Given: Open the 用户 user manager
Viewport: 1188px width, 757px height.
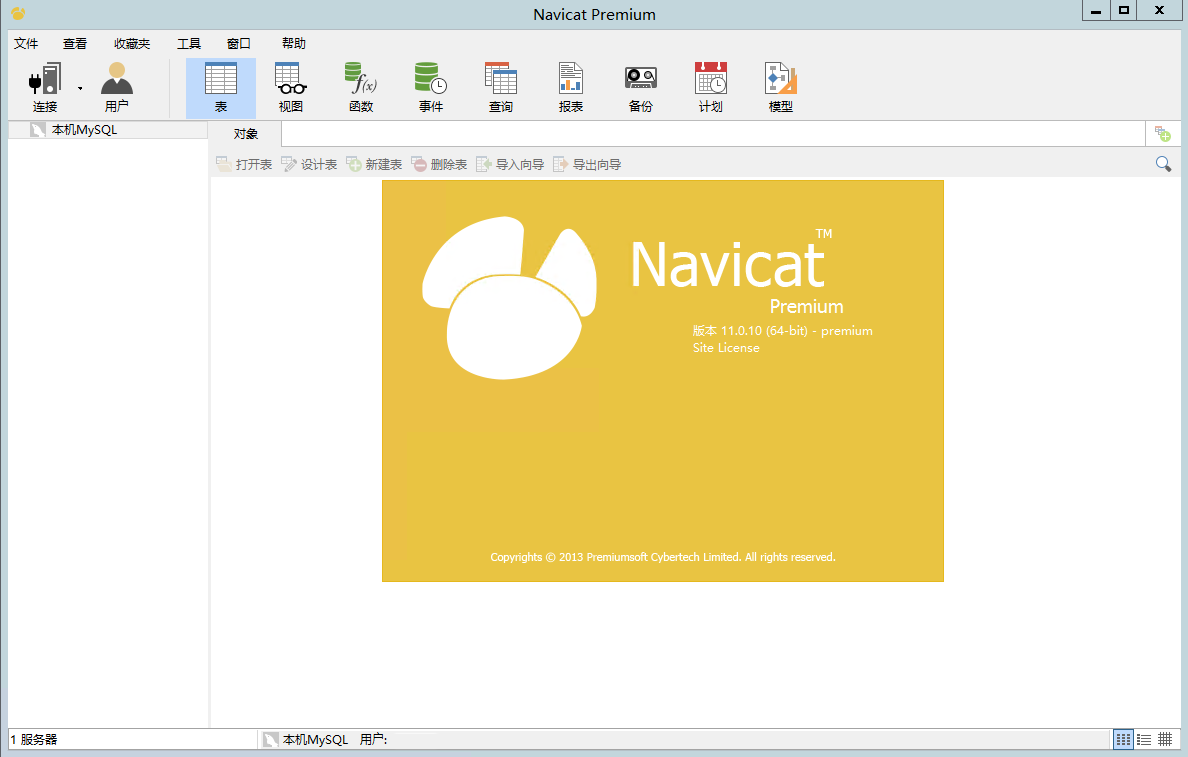Looking at the screenshot, I should [117, 88].
